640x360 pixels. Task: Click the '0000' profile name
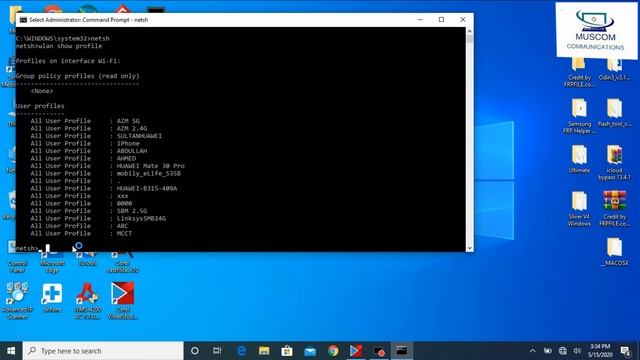(124, 203)
